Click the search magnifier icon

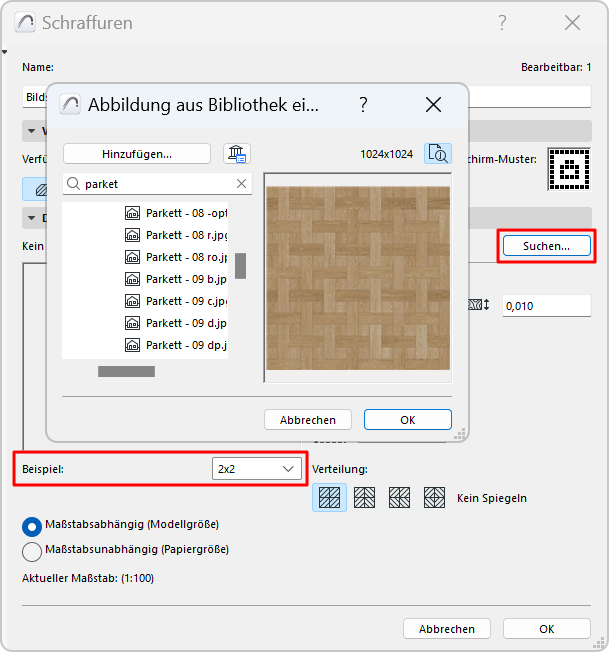pos(73,183)
